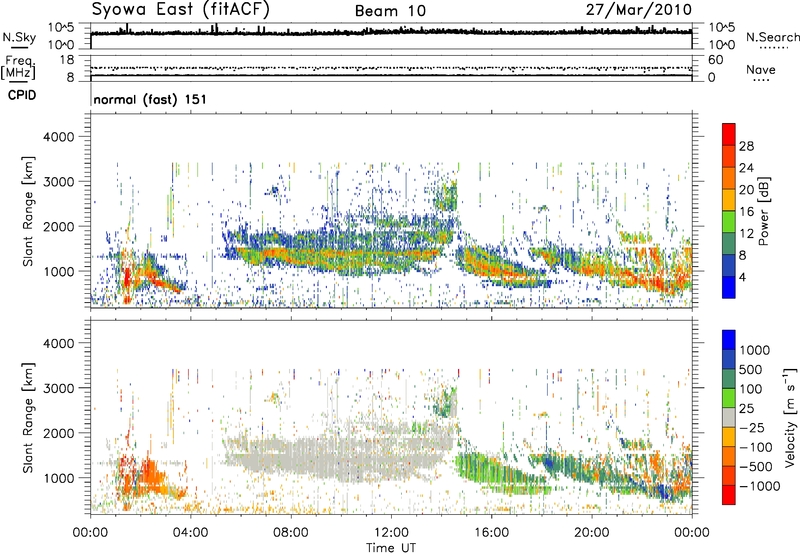Image resolution: width=800 pixels, height=554 pixels.
Task: Click the "28" tick on the Power colorbar
Action: 746,146
